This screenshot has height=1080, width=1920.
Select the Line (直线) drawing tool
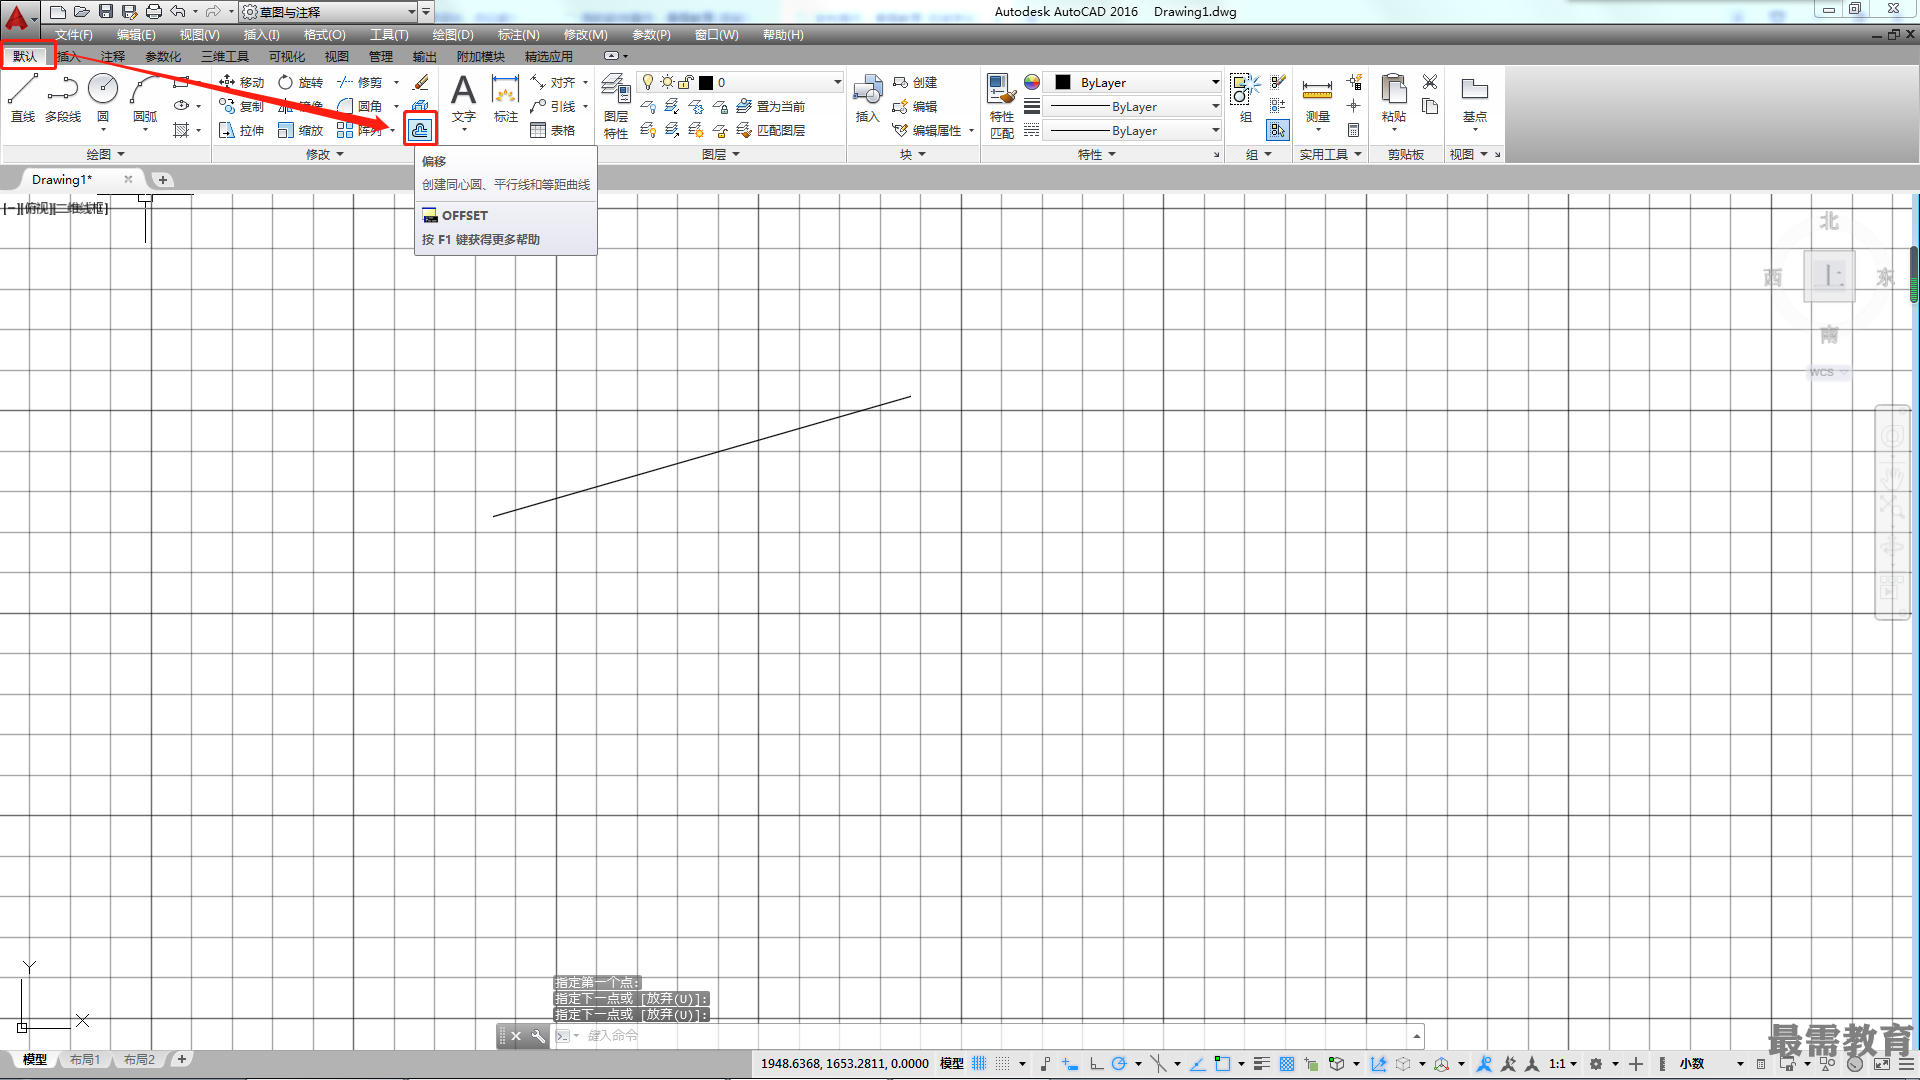click(x=23, y=98)
